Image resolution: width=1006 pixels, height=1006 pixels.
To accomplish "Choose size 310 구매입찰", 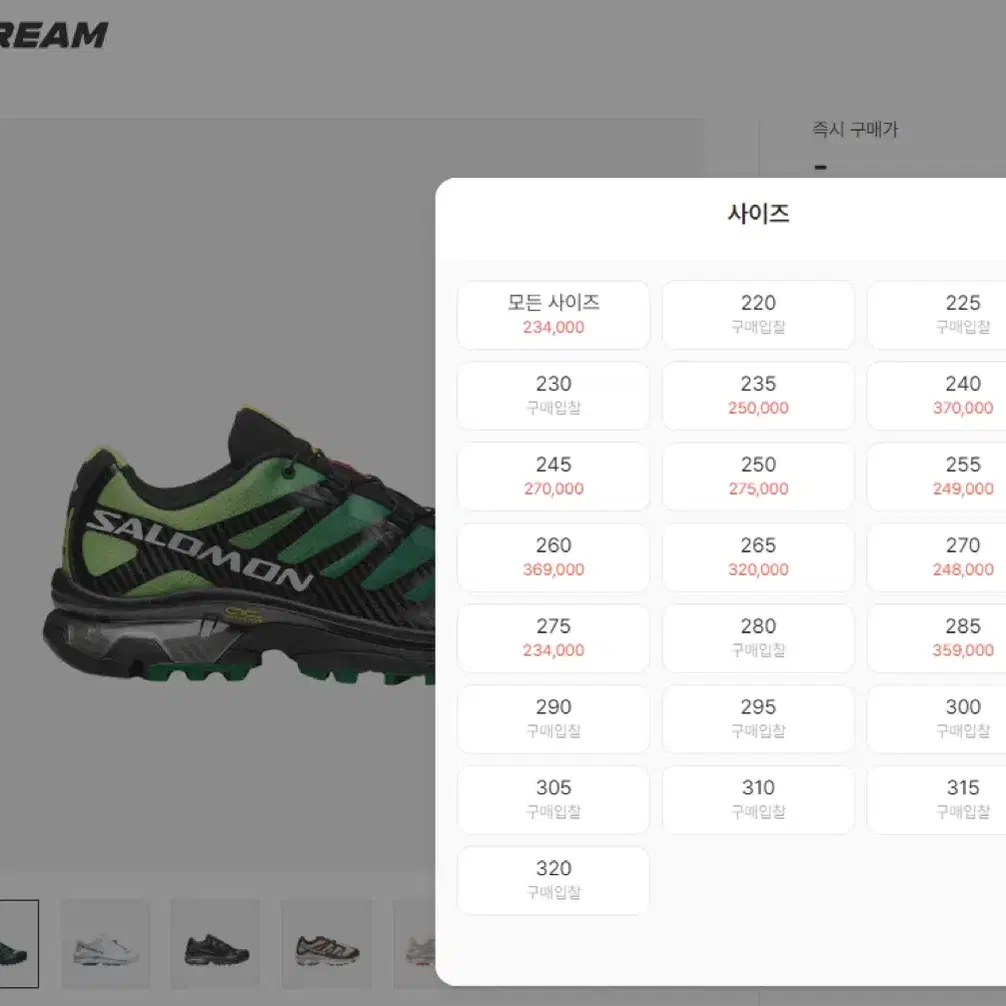I will 758,800.
